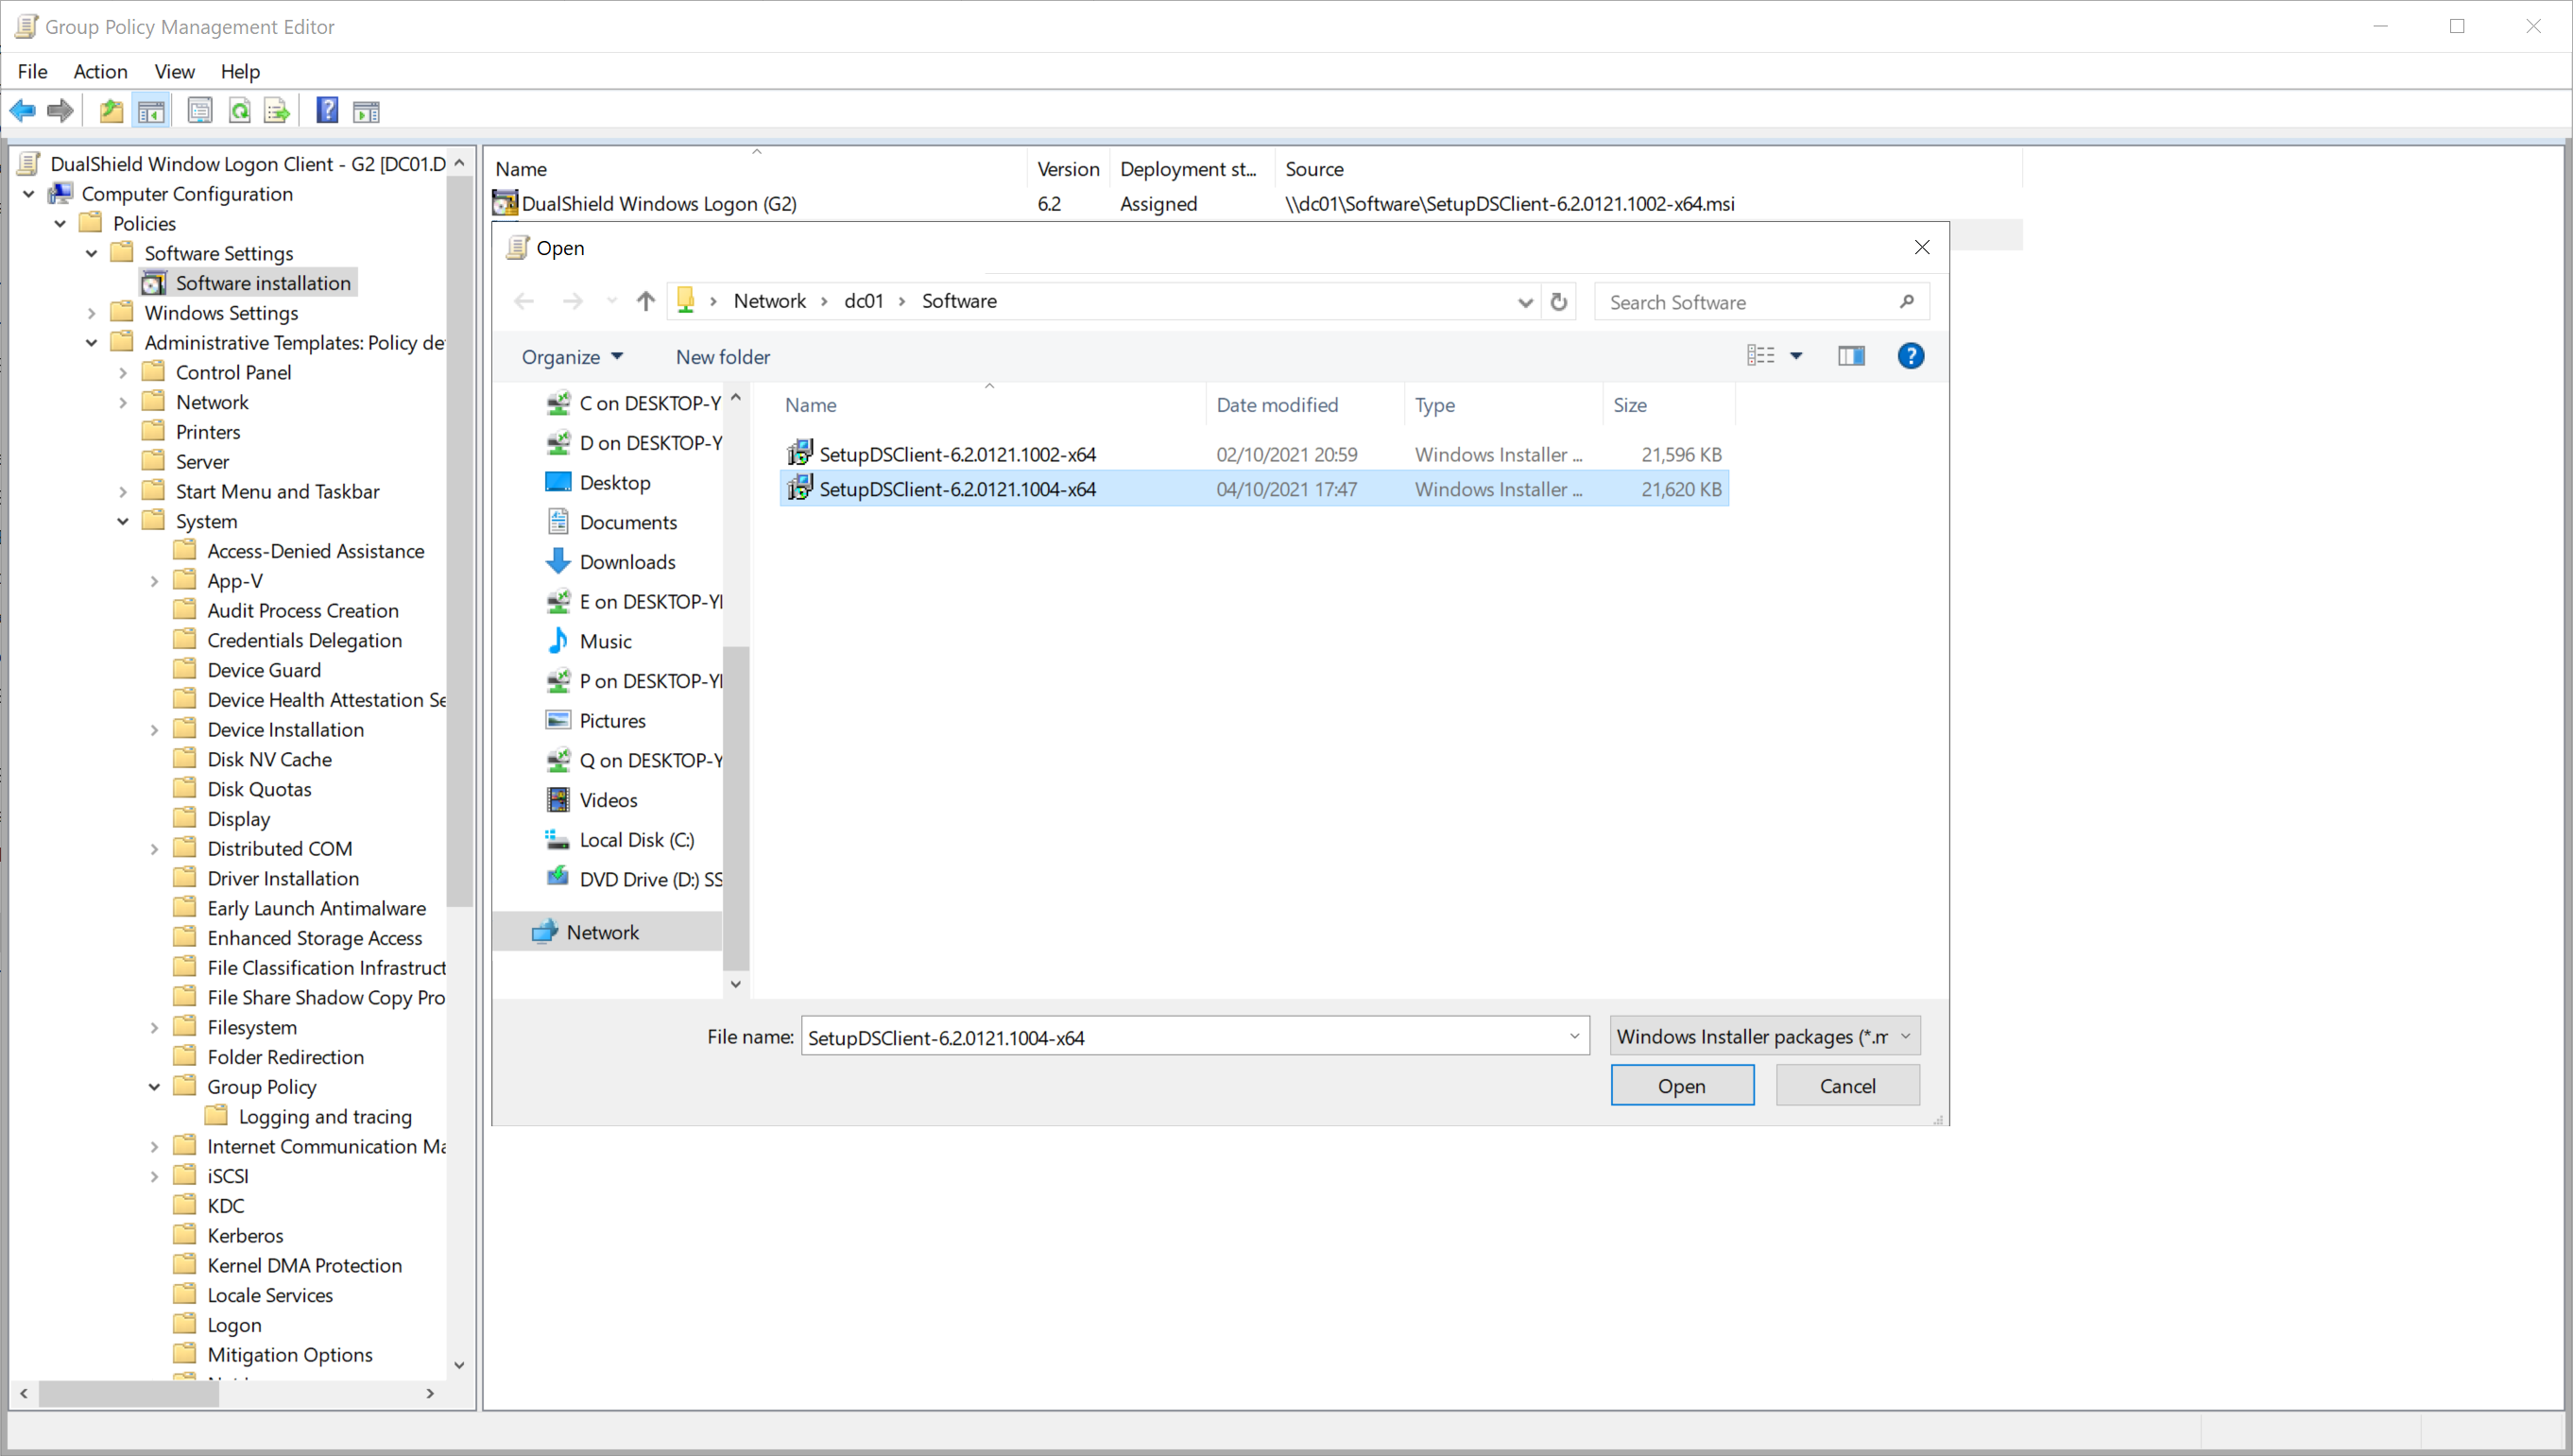Click the Properties toolbar icon
This screenshot has height=1456, width=2573.
[x=200, y=111]
